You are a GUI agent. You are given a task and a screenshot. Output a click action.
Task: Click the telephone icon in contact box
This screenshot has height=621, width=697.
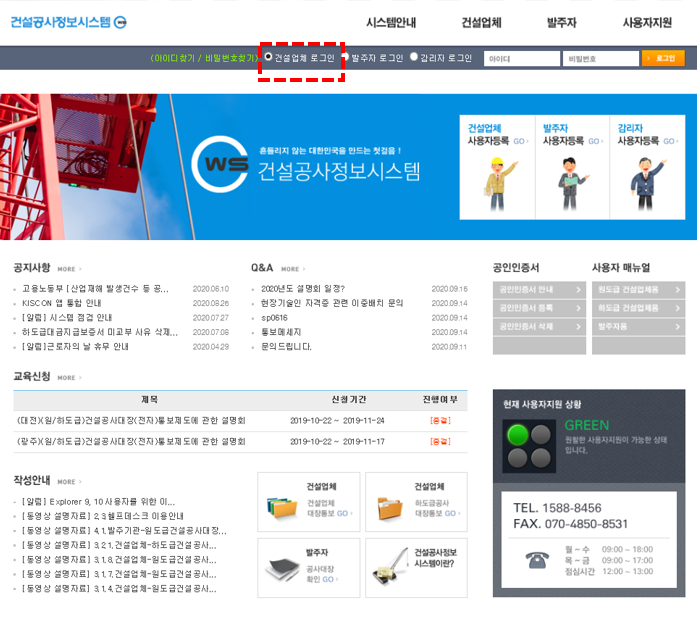(537, 560)
